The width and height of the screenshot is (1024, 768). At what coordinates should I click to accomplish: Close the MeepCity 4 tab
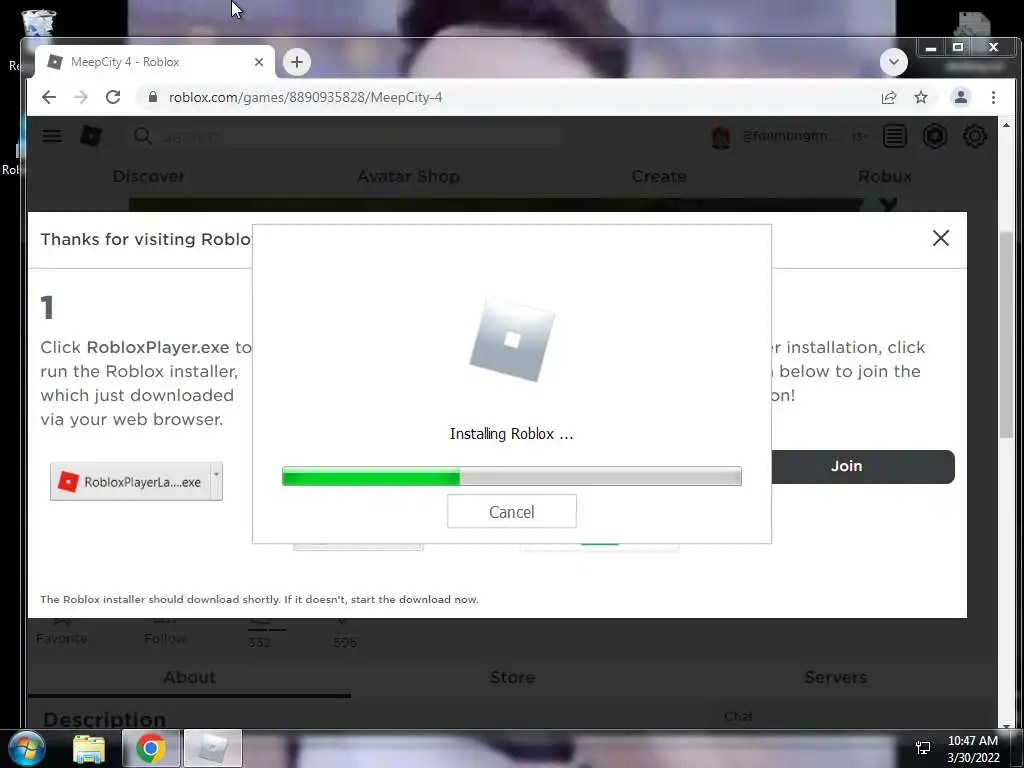(259, 62)
